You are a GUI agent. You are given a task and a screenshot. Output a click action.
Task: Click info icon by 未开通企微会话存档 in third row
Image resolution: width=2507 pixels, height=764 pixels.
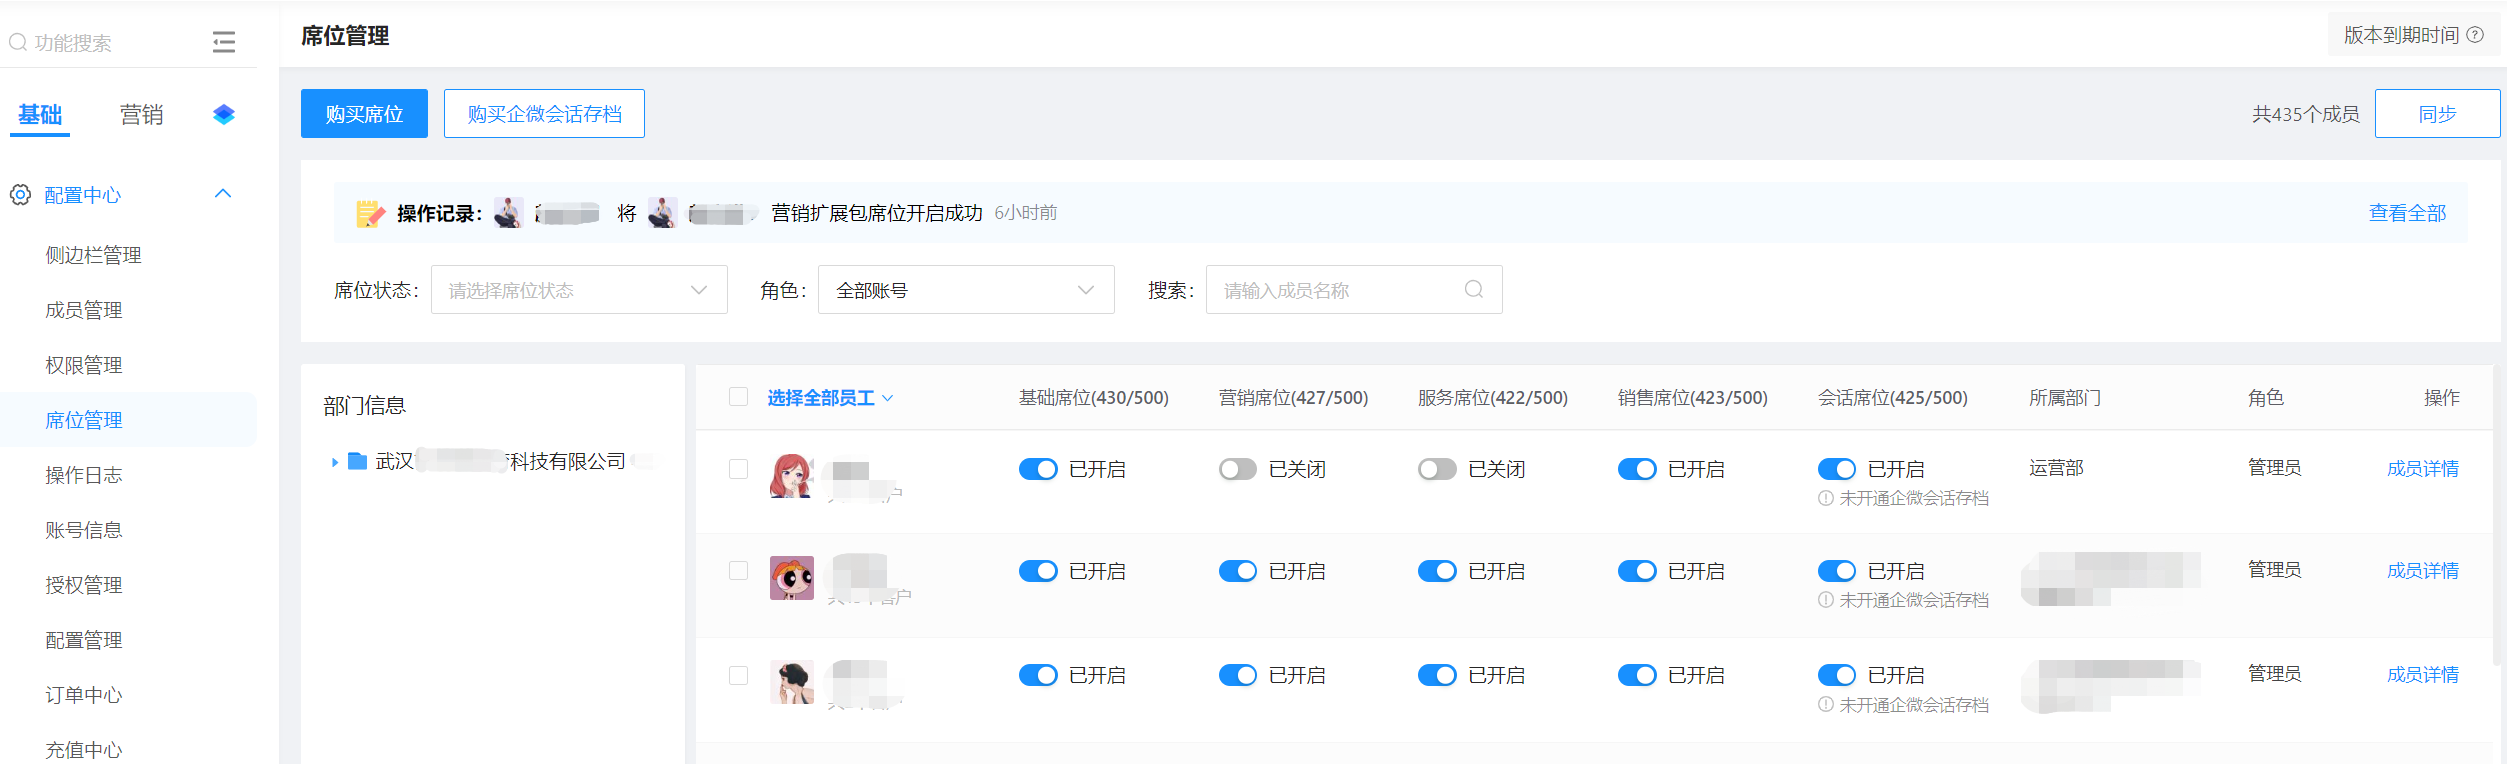coord(1826,705)
